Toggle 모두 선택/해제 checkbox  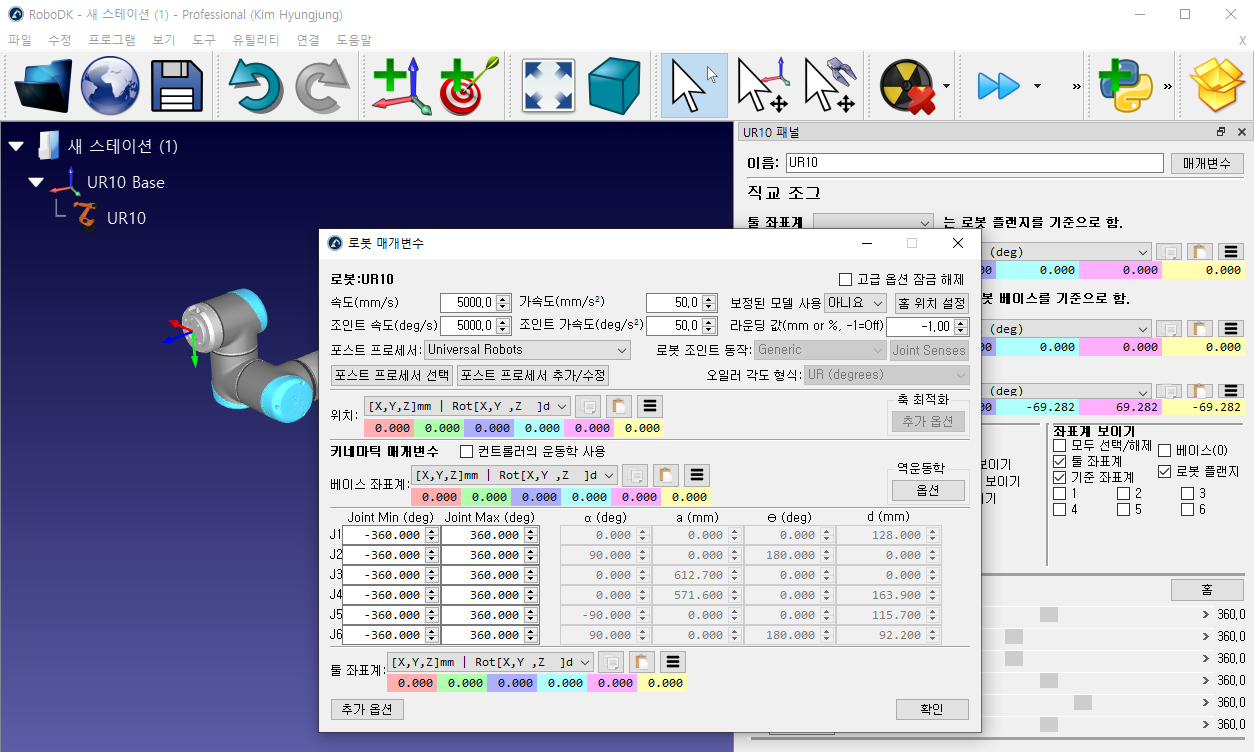pyautogui.click(x=1060, y=445)
